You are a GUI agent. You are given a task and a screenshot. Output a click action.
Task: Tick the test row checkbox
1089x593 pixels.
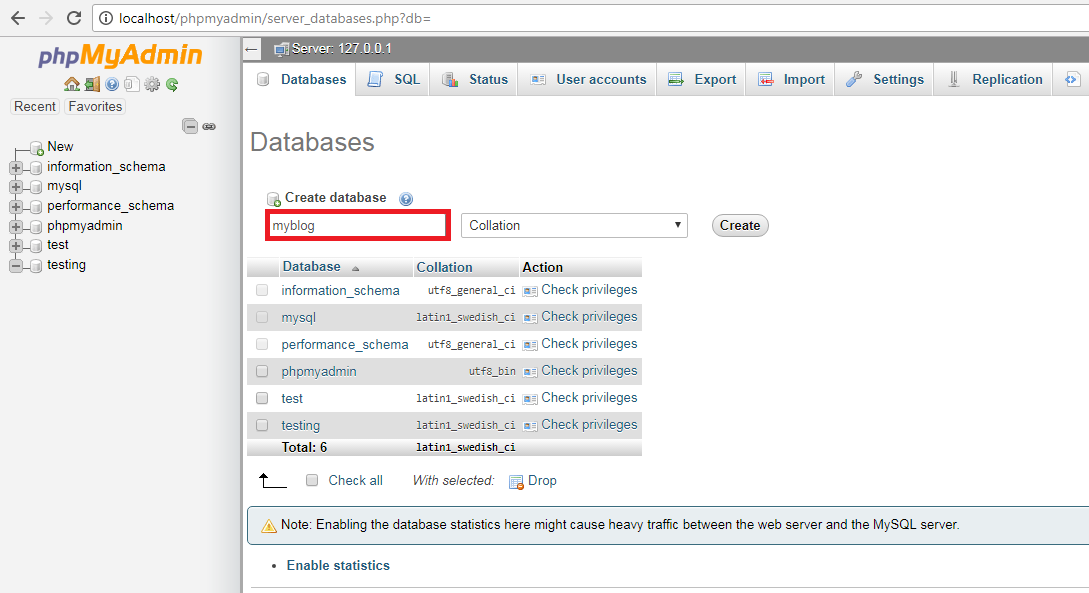(x=262, y=399)
